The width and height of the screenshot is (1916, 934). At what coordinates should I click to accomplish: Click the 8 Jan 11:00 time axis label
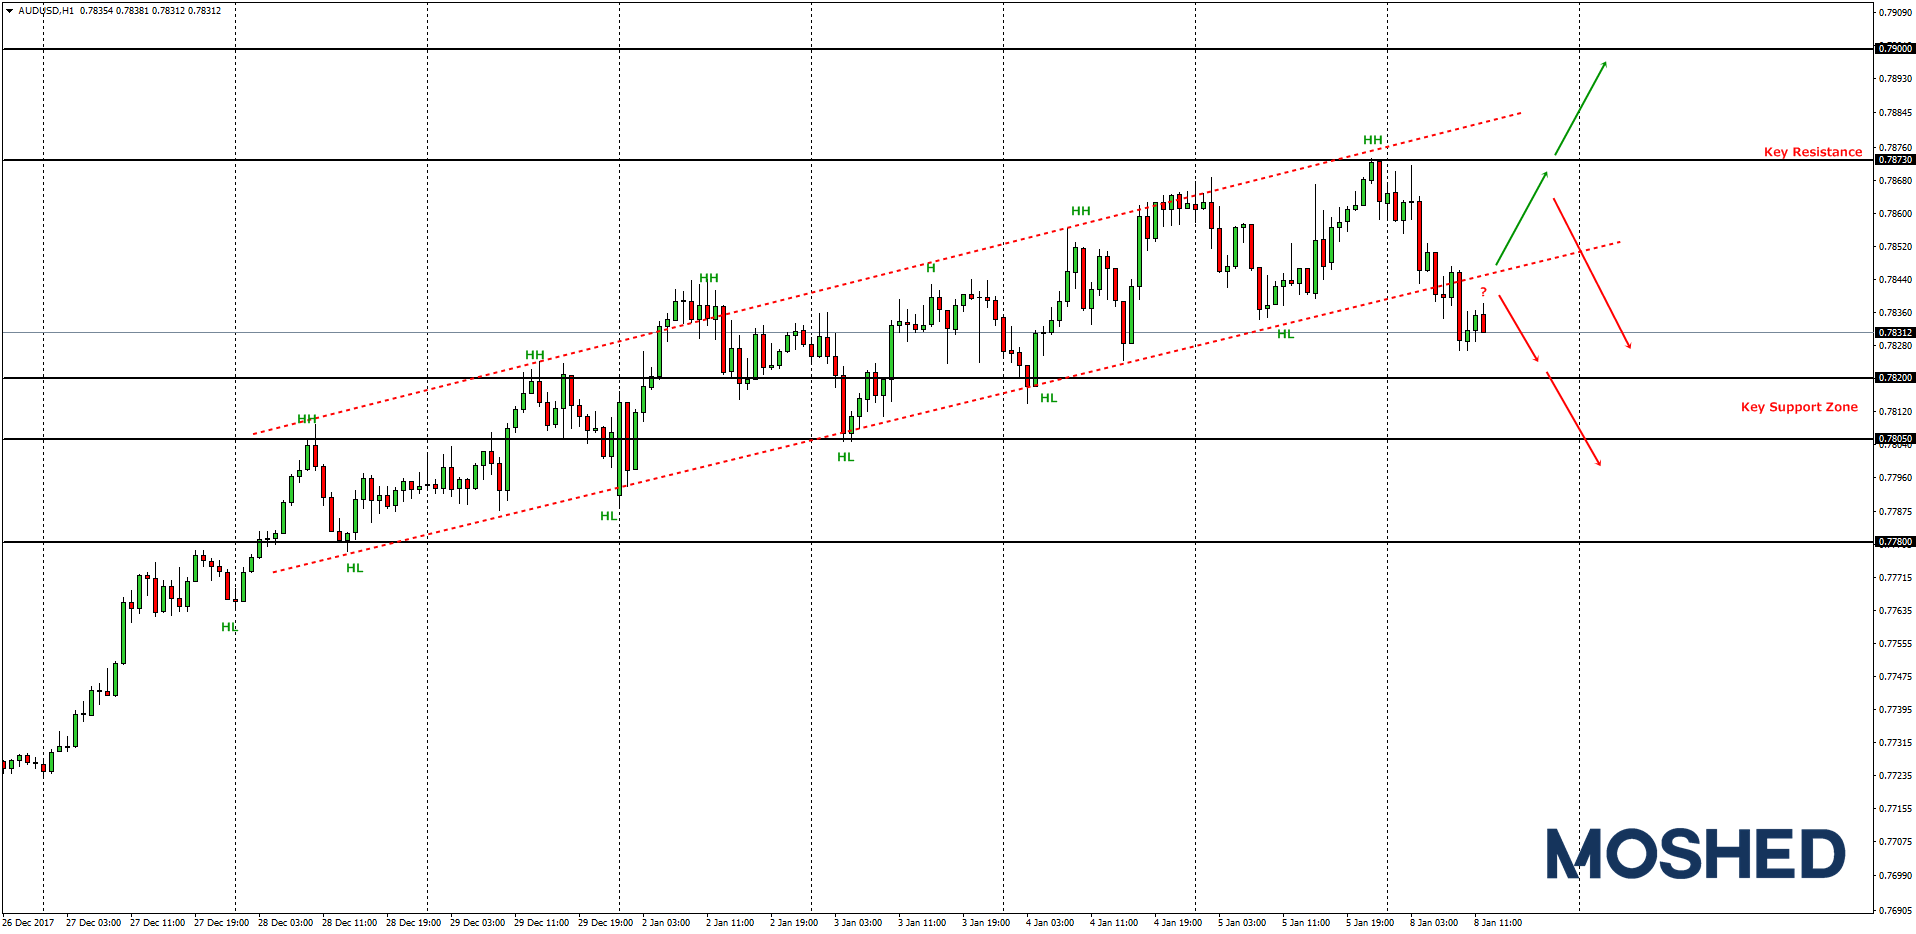(x=1498, y=921)
